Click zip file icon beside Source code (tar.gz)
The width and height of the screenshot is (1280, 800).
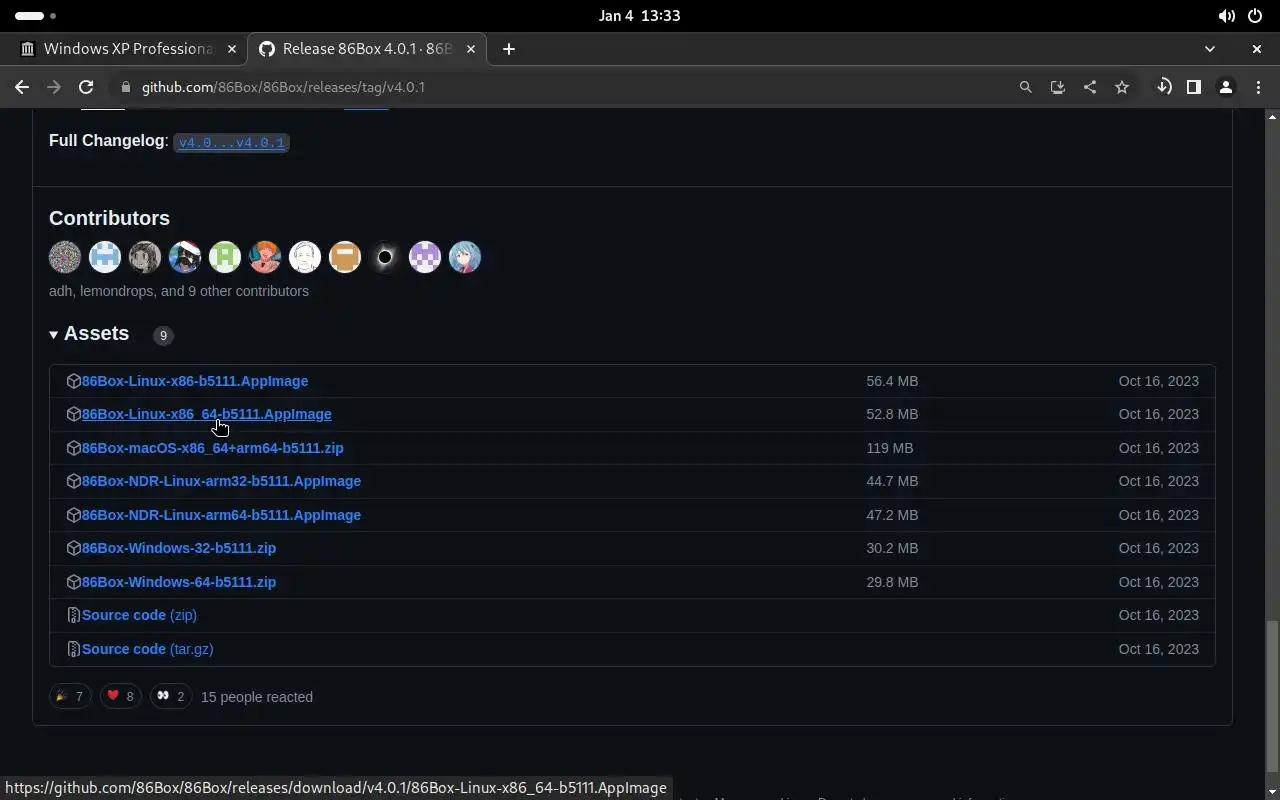tap(73, 649)
